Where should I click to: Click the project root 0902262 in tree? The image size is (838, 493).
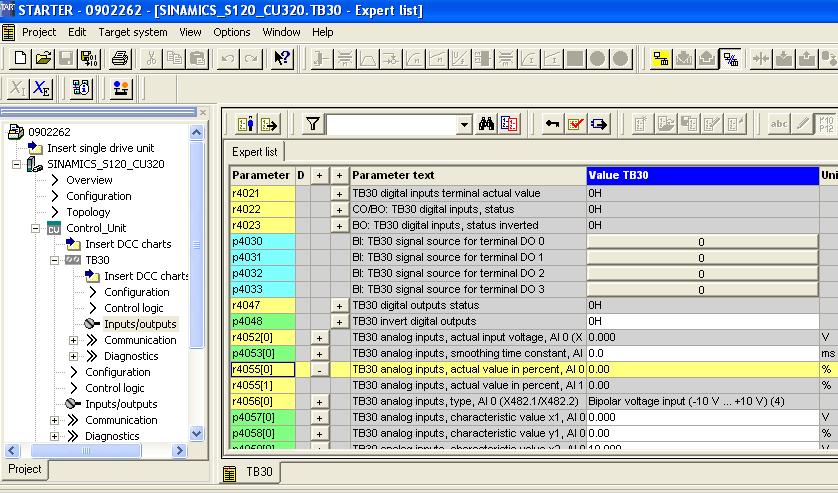point(49,132)
